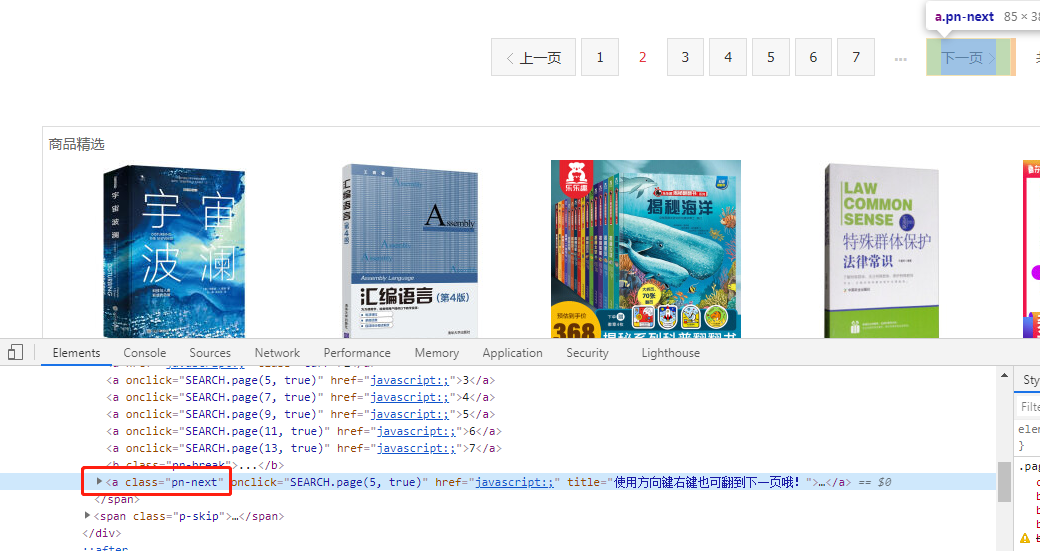Open the 特殊群体保护 法律常识 book cover
This screenshot has width=1040, height=551.
tap(882, 251)
